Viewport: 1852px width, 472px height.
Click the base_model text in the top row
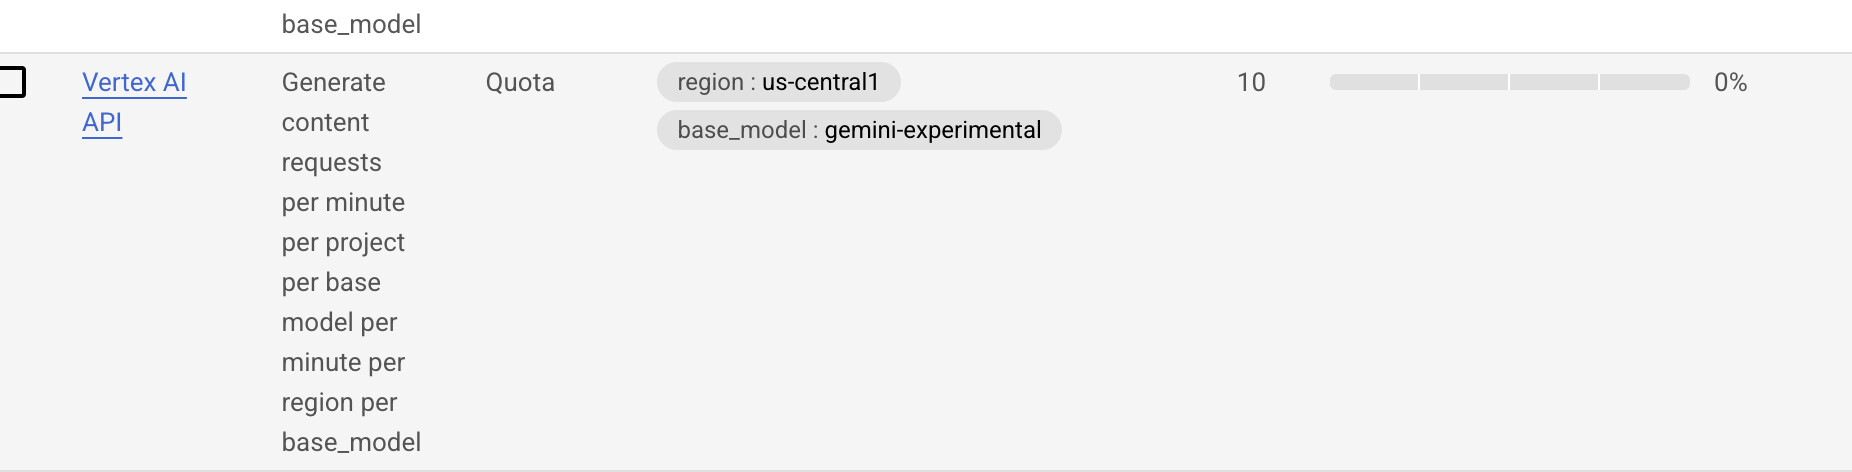[351, 24]
